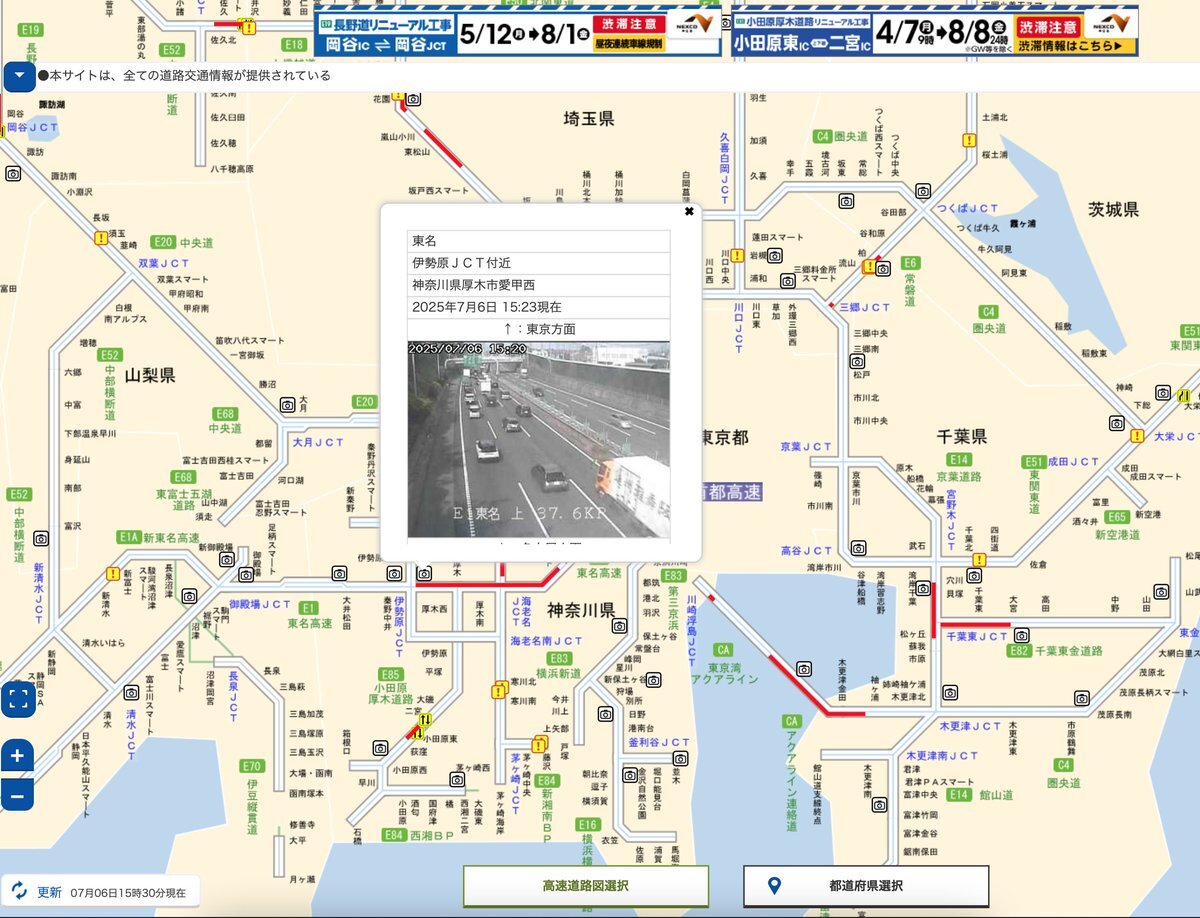Open the camera icon near 諏訪
1200x918 pixels.
13,174
